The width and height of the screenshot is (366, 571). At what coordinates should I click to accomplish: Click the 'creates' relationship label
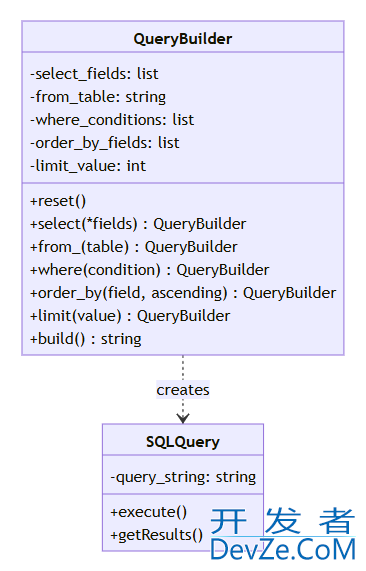tap(183, 390)
